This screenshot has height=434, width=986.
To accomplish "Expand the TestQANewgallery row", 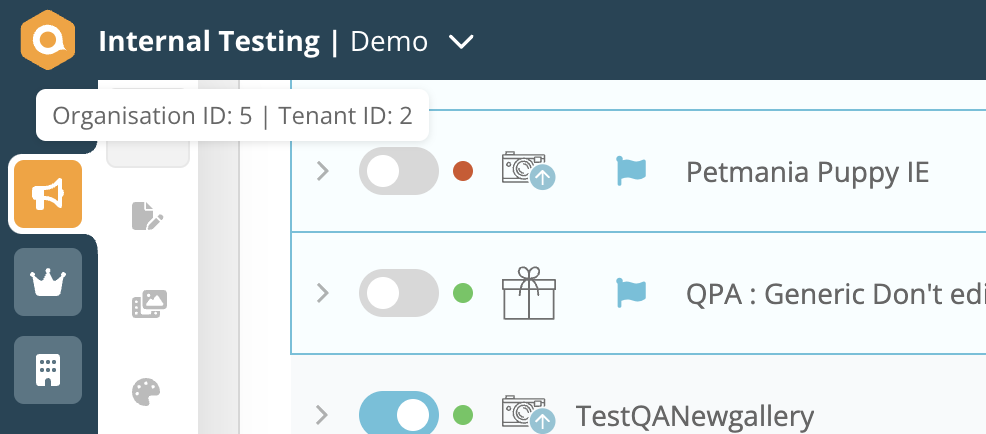I will (x=322, y=414).
